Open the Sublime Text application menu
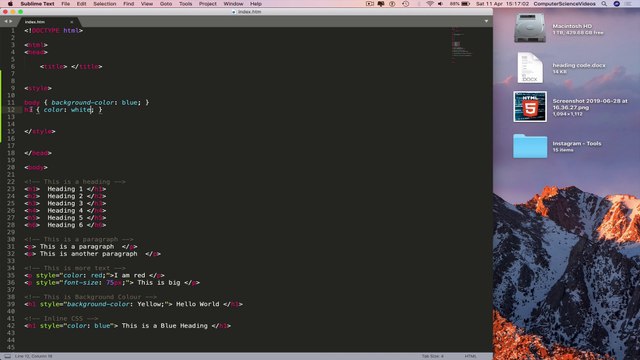This screenshot has height=360, width=640. pyautogui.click(x=37, y=4)
